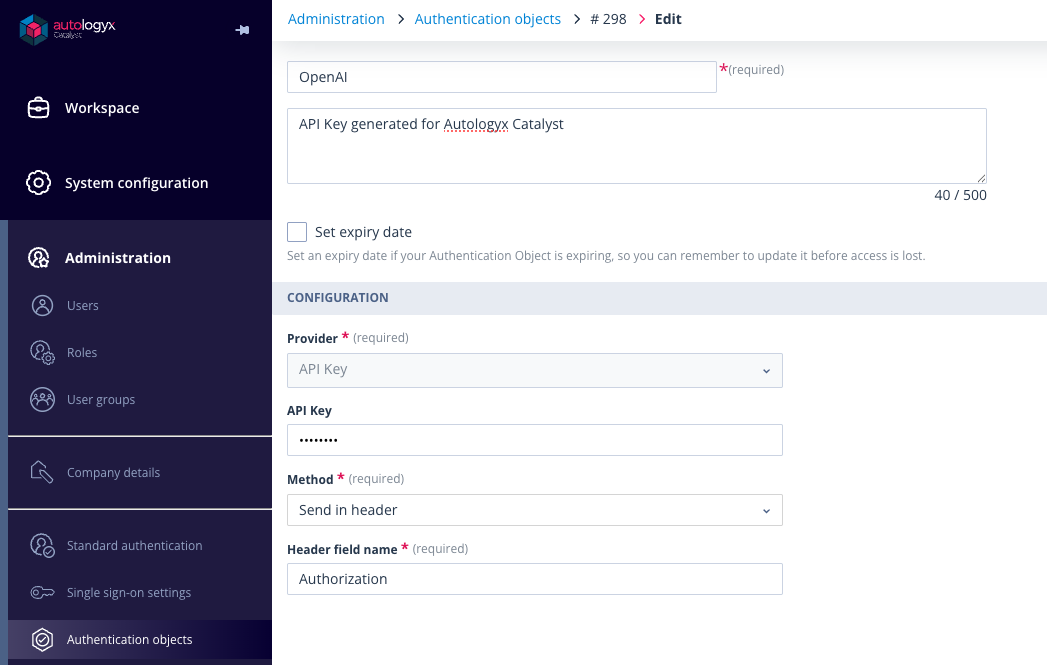This screenshot has width=1047, height=665.
Task: Click the Workspace briefcase icon
Action: pos(38,108)
